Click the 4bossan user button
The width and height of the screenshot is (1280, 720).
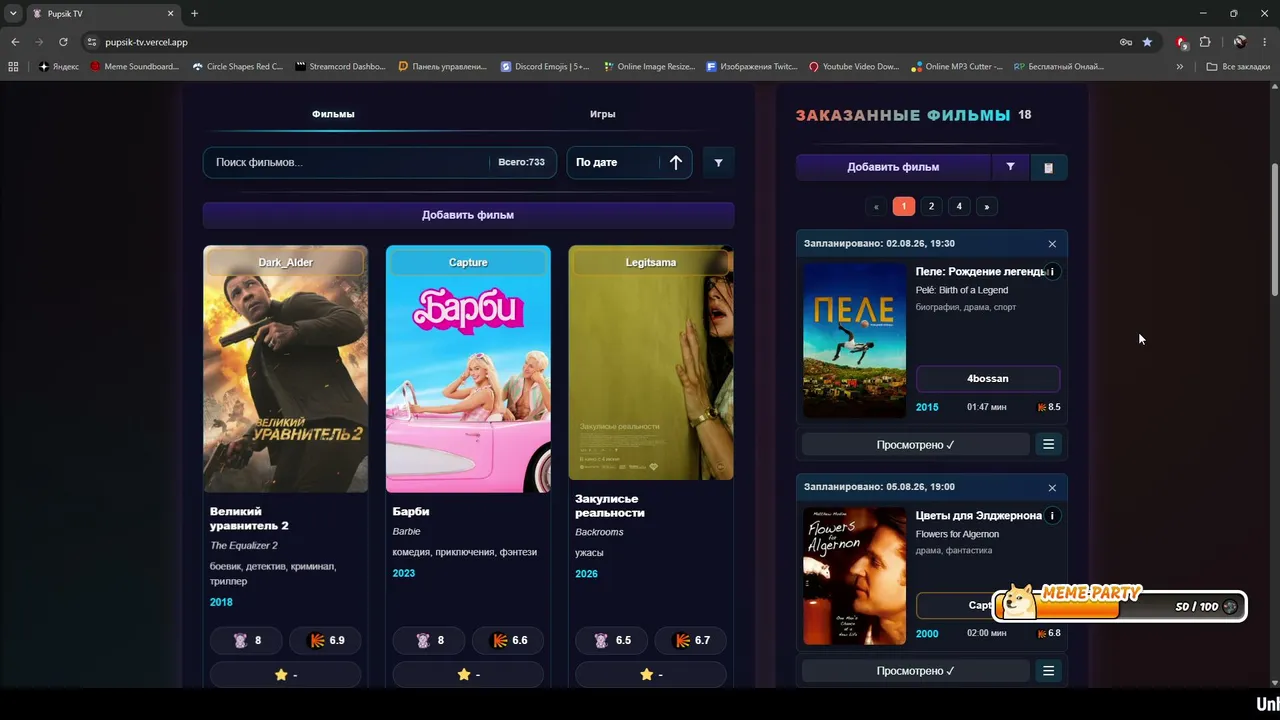[x=988, y=379]
